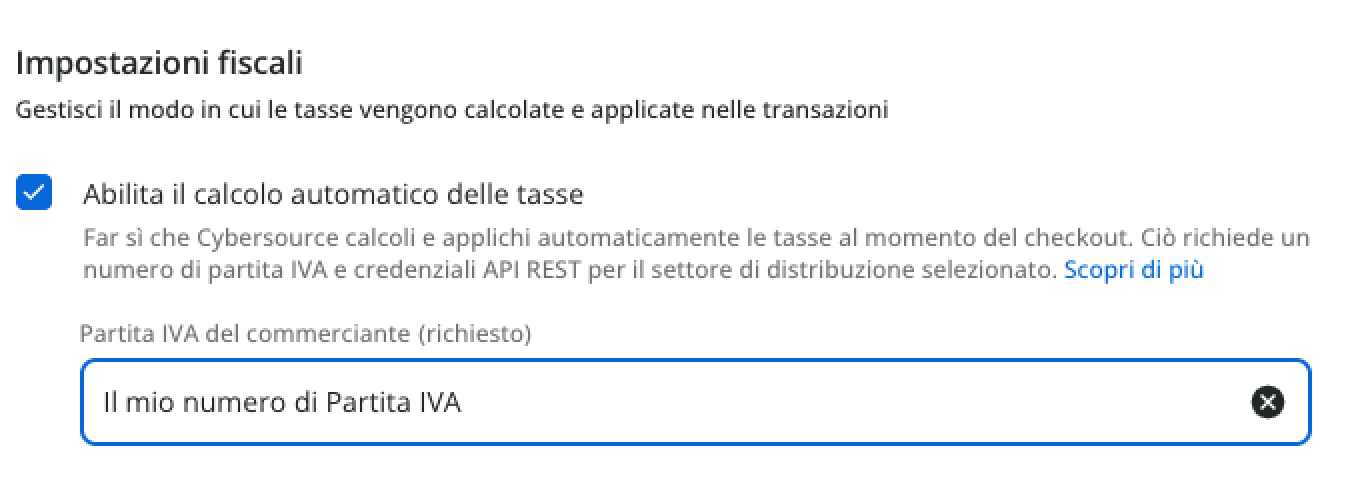Click the "Abilita il calcolo automatico delle tasse" label

pos(332,194)
